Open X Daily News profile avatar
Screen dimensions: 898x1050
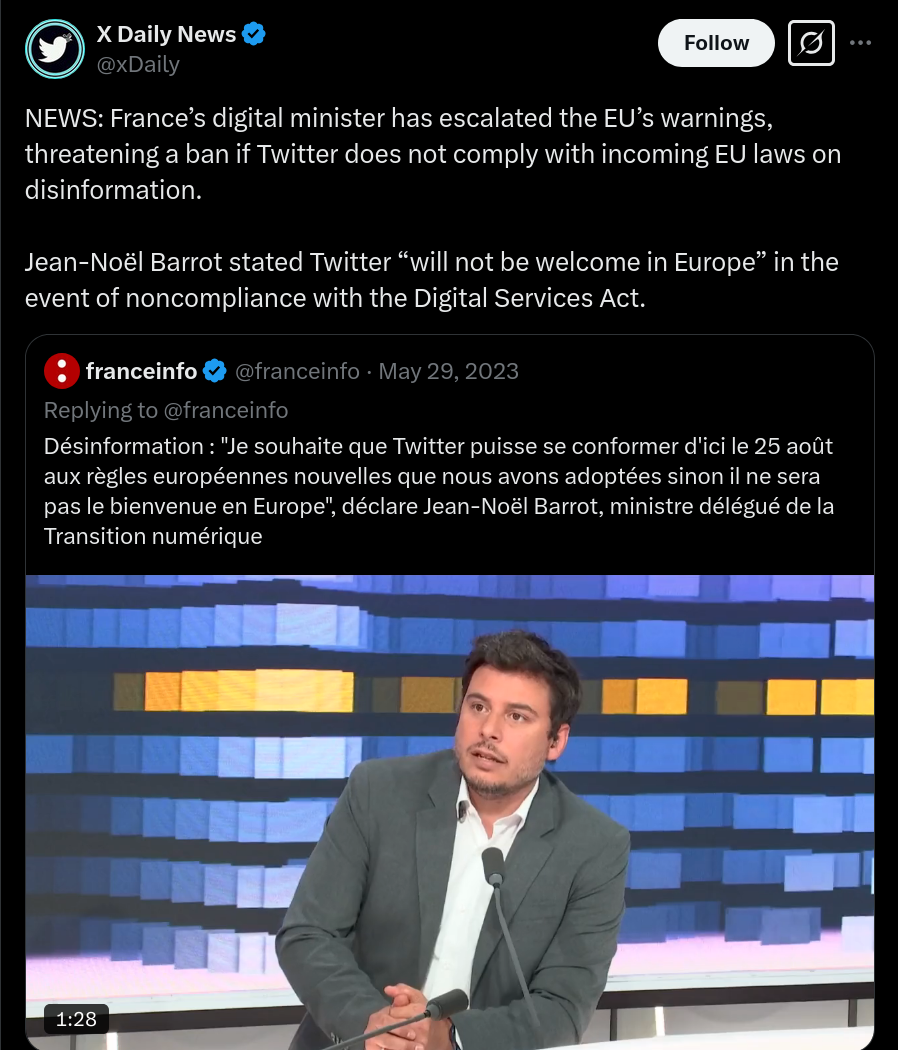55,49
